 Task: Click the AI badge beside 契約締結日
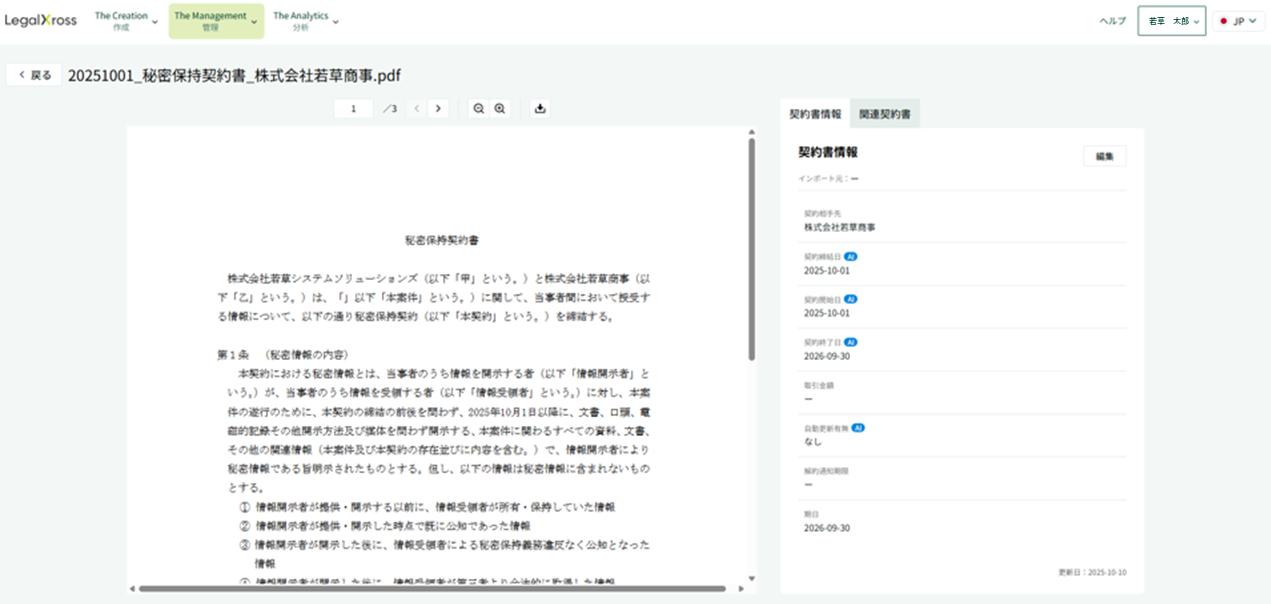(x=851, y=257)
